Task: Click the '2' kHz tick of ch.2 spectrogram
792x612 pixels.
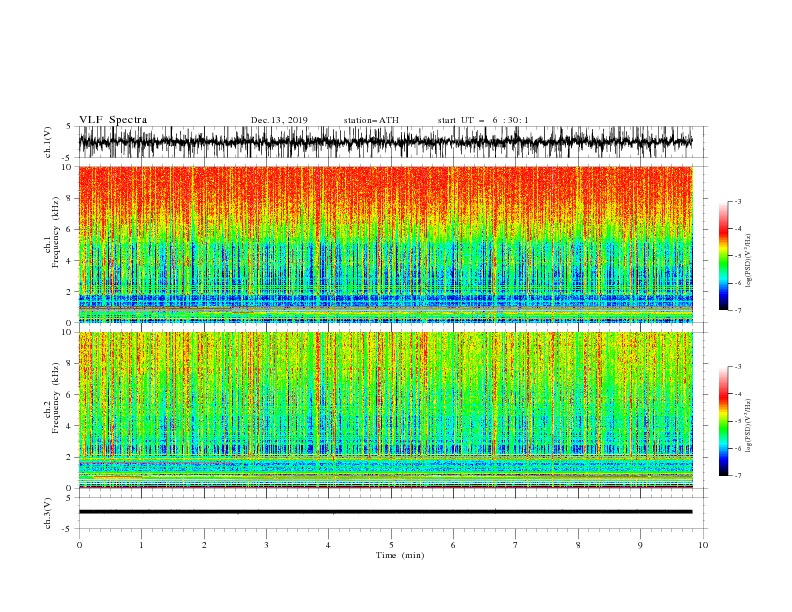Action: coord(69,457)
